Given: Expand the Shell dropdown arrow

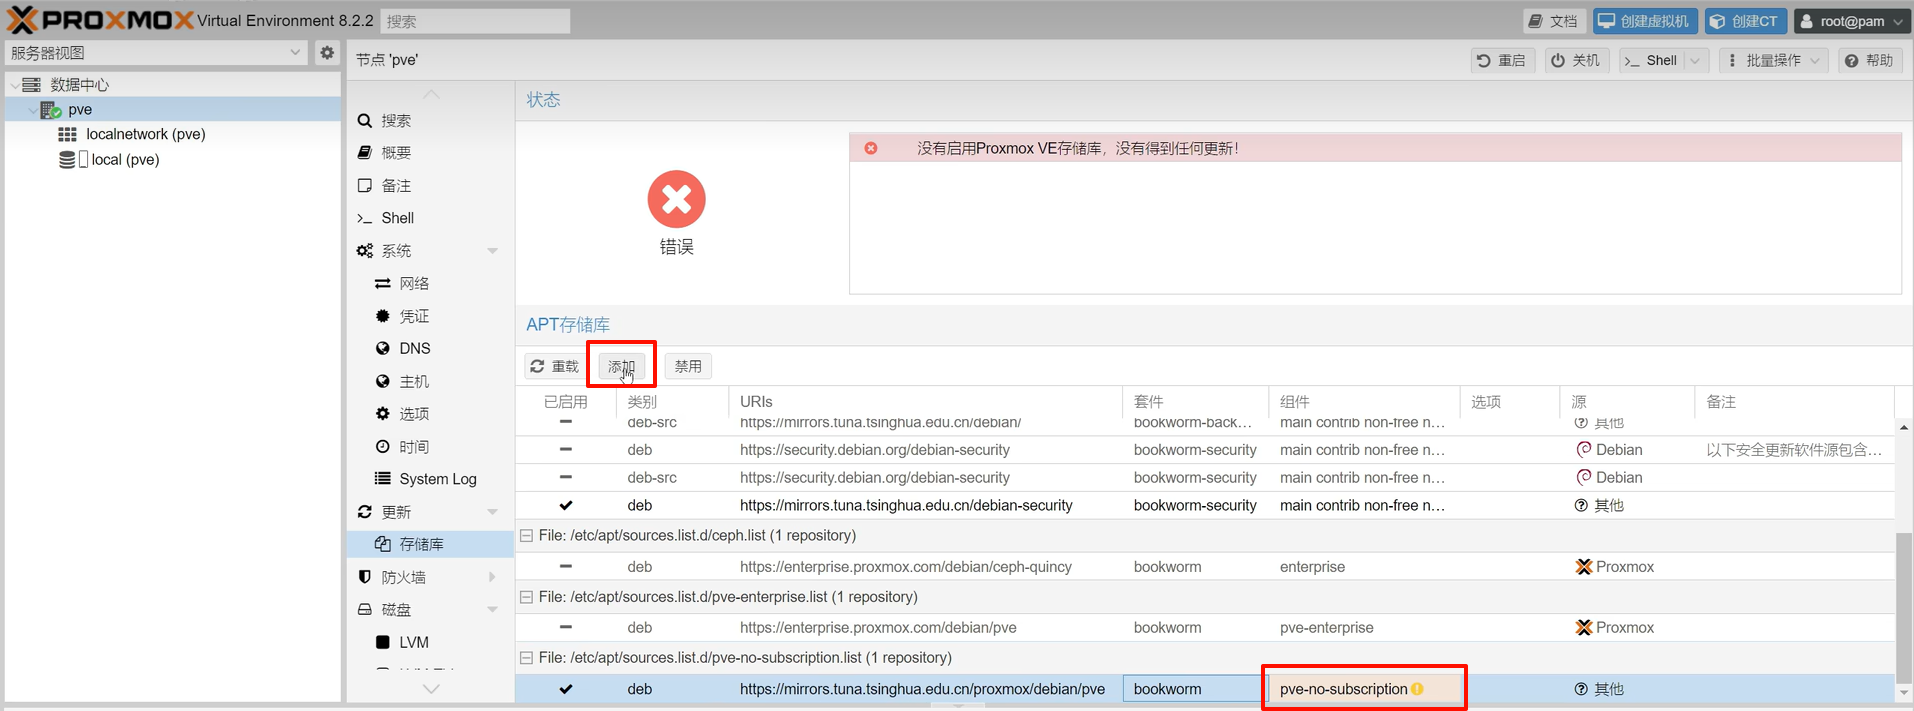Looking at the screenshot, I should pyautogui.click(x=1695, y=61).
